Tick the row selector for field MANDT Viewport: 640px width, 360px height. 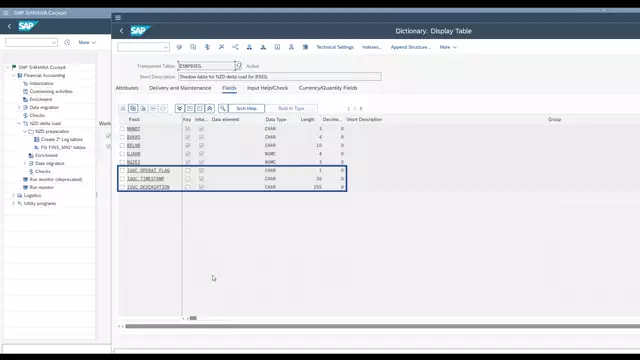point(122,129)
